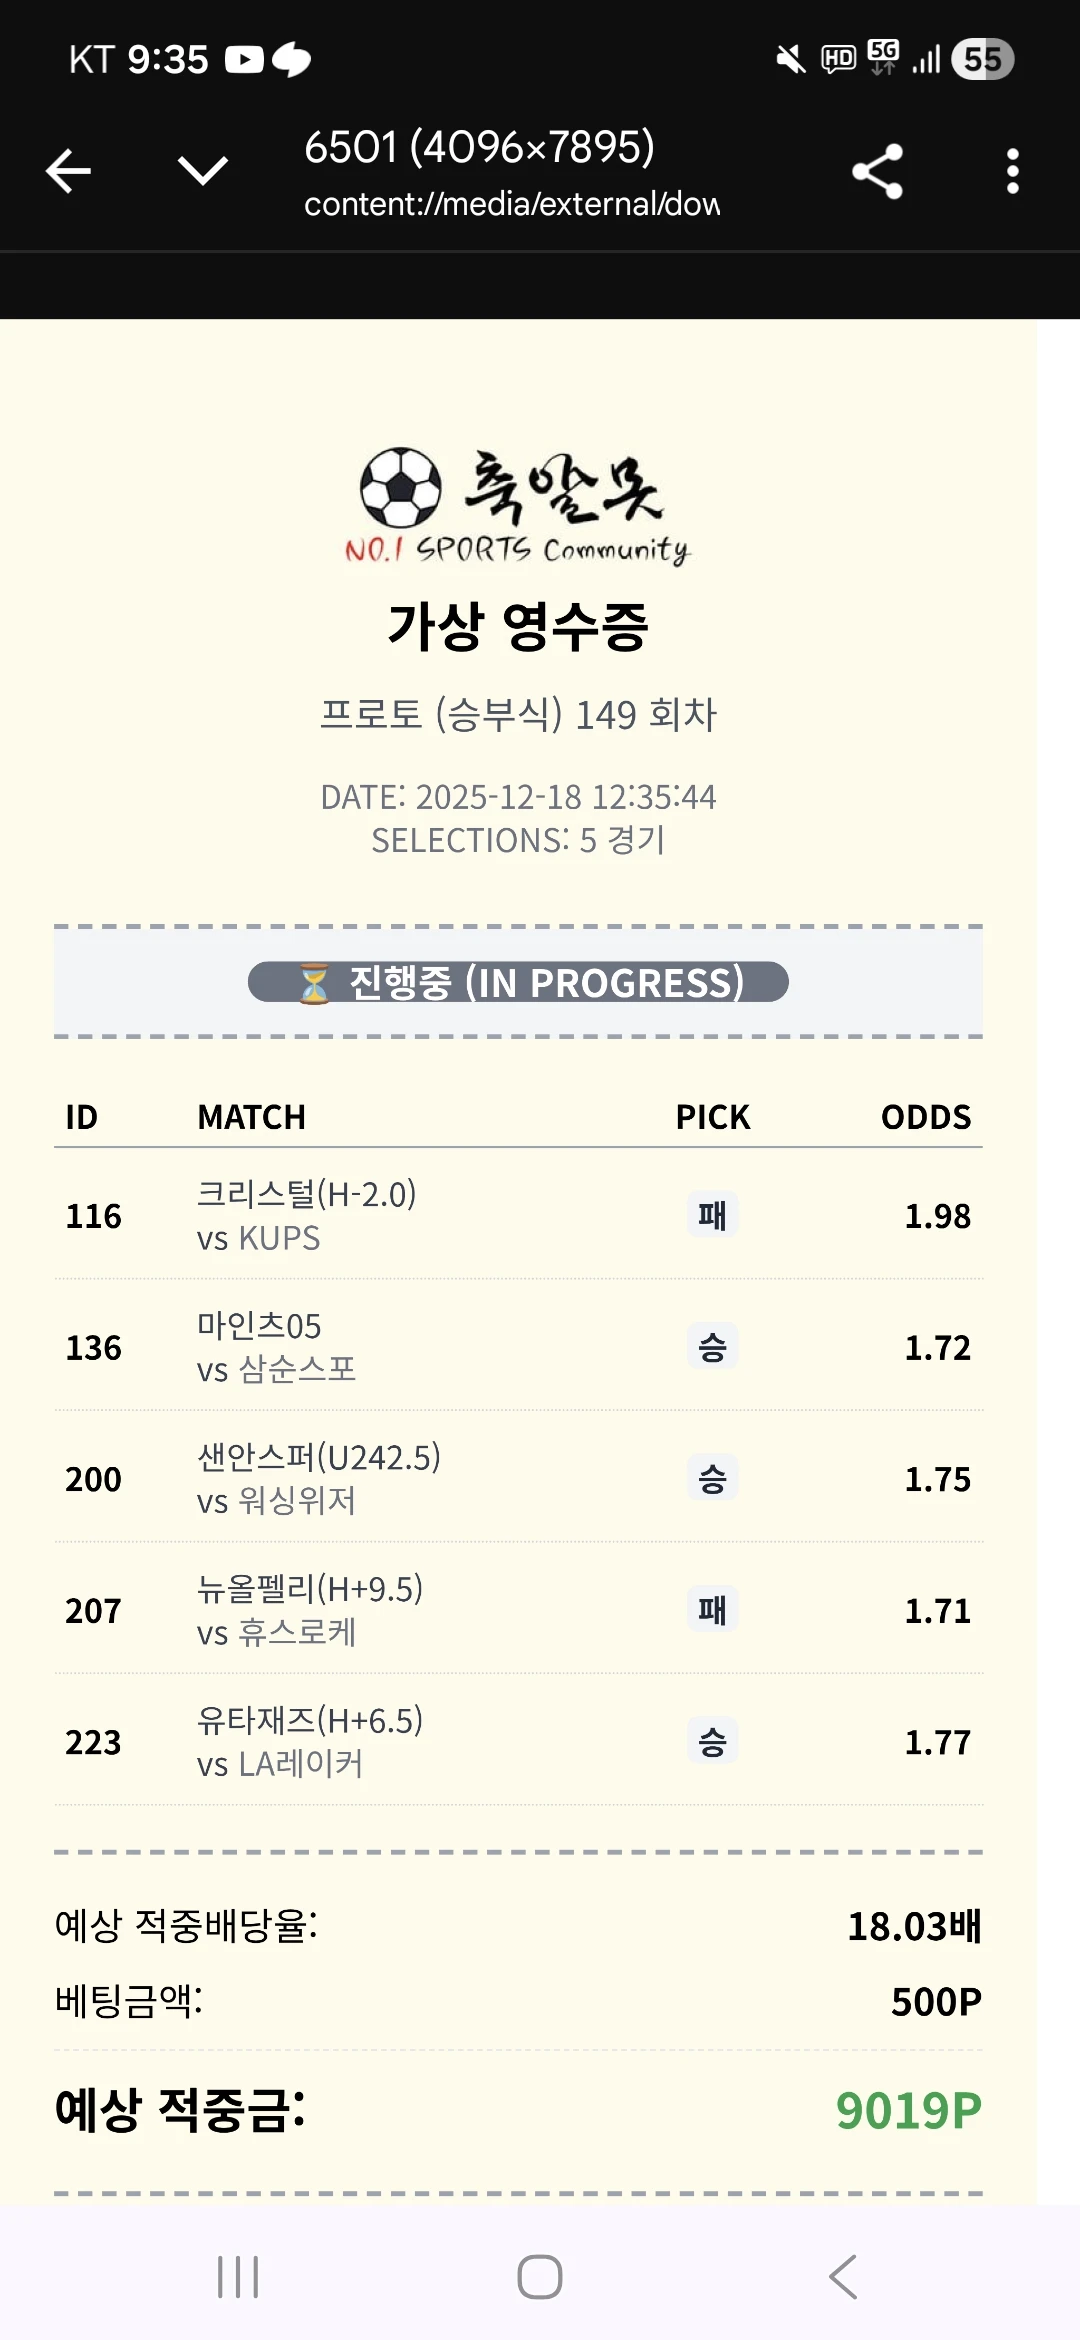Tap the YouTube icon in status bar
This screenshot has width=1080, height=2340.
pyautogui.click(x=244, y=60)
